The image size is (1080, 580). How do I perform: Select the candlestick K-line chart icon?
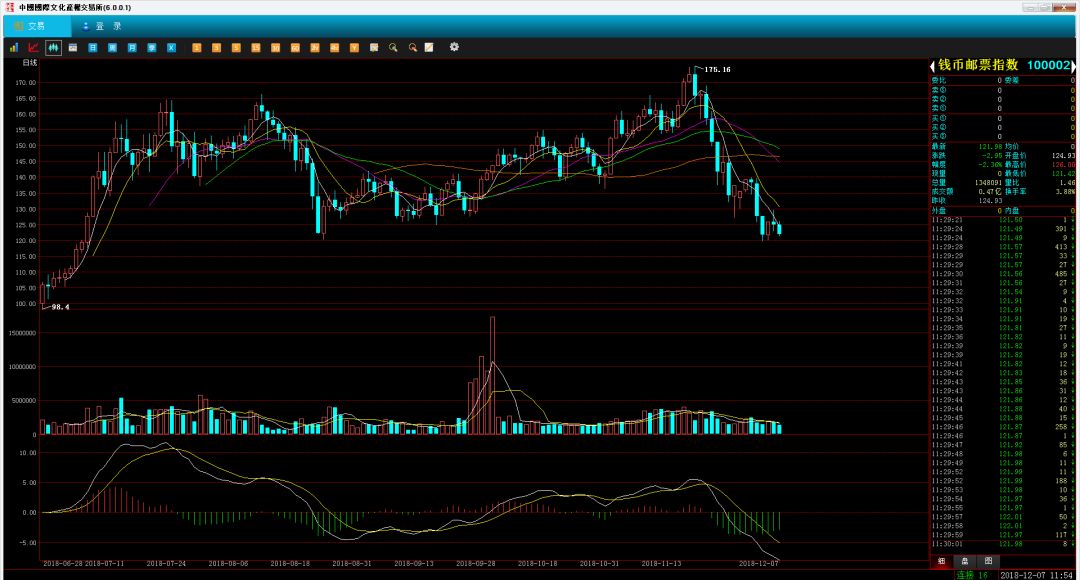tap(53, 48)
